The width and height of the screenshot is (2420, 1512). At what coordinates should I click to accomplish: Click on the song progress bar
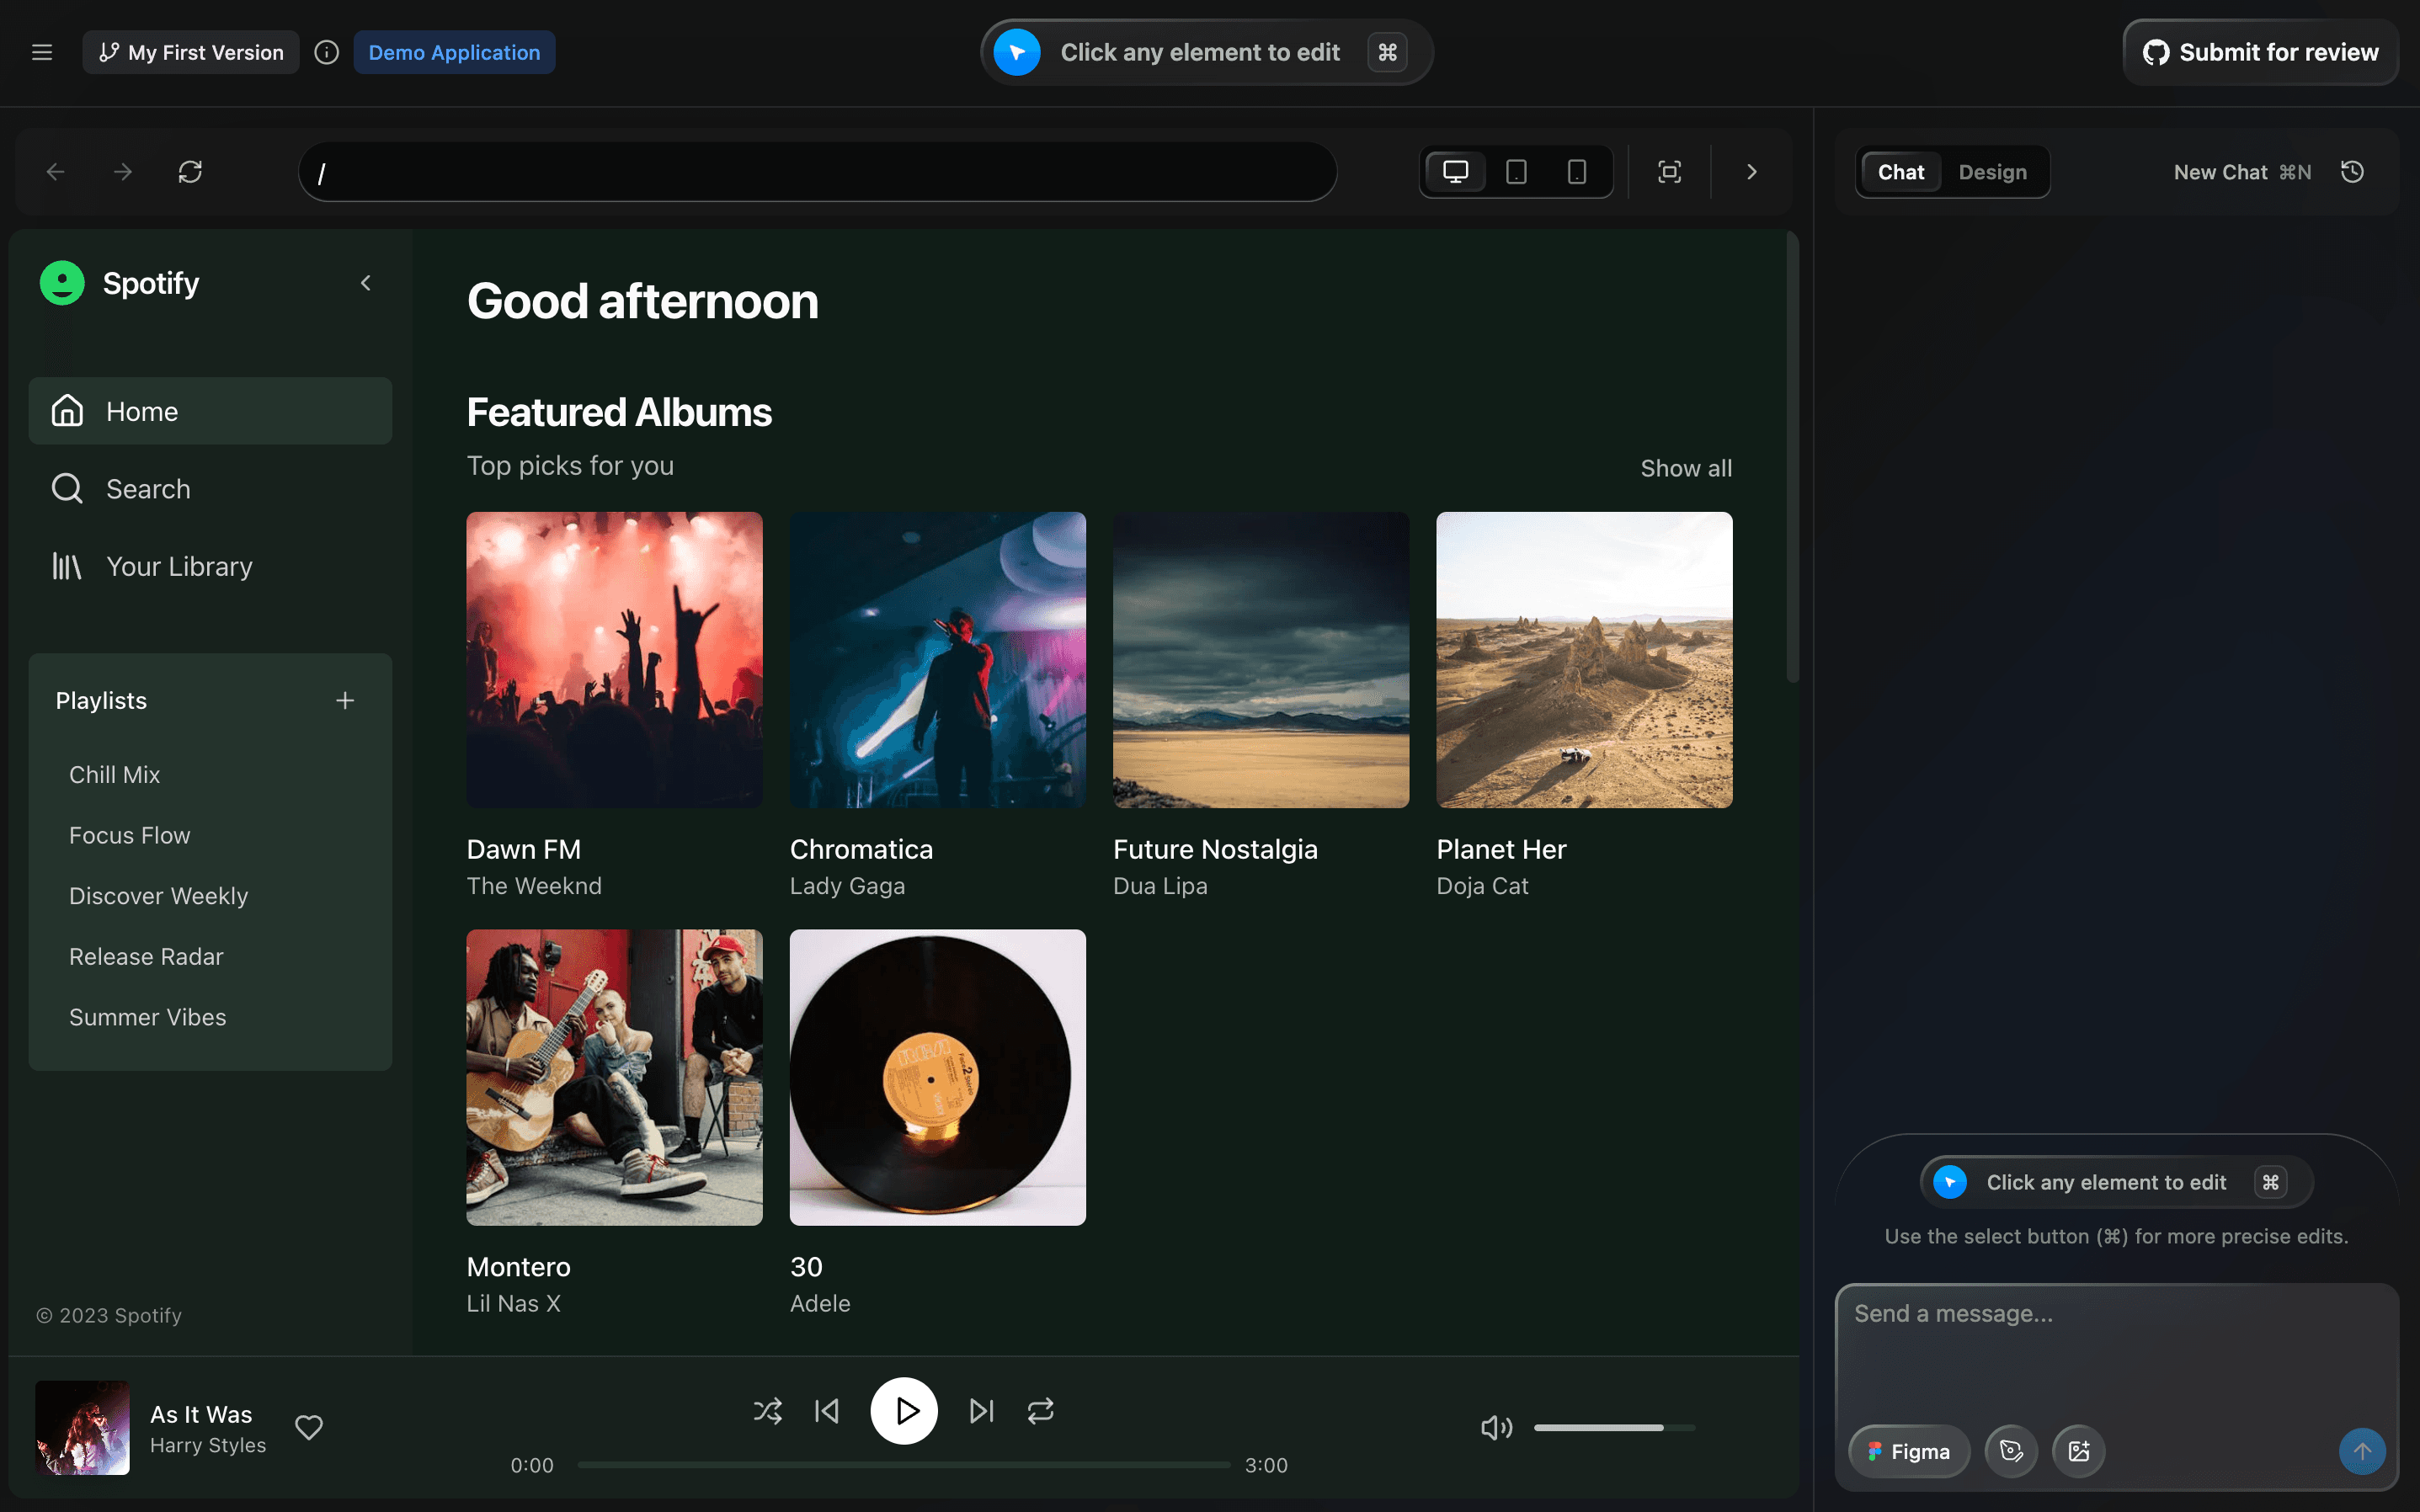click(904, 1465)
